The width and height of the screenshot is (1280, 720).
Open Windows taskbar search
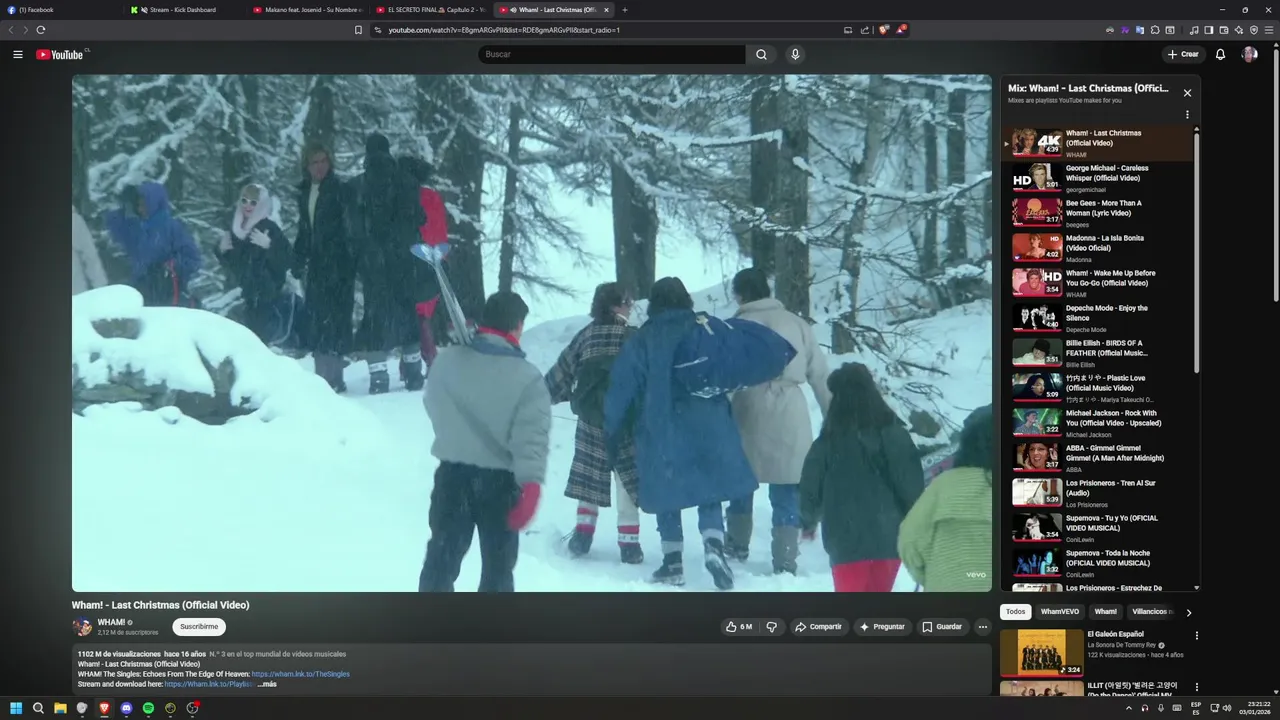[x=38, y=708]
